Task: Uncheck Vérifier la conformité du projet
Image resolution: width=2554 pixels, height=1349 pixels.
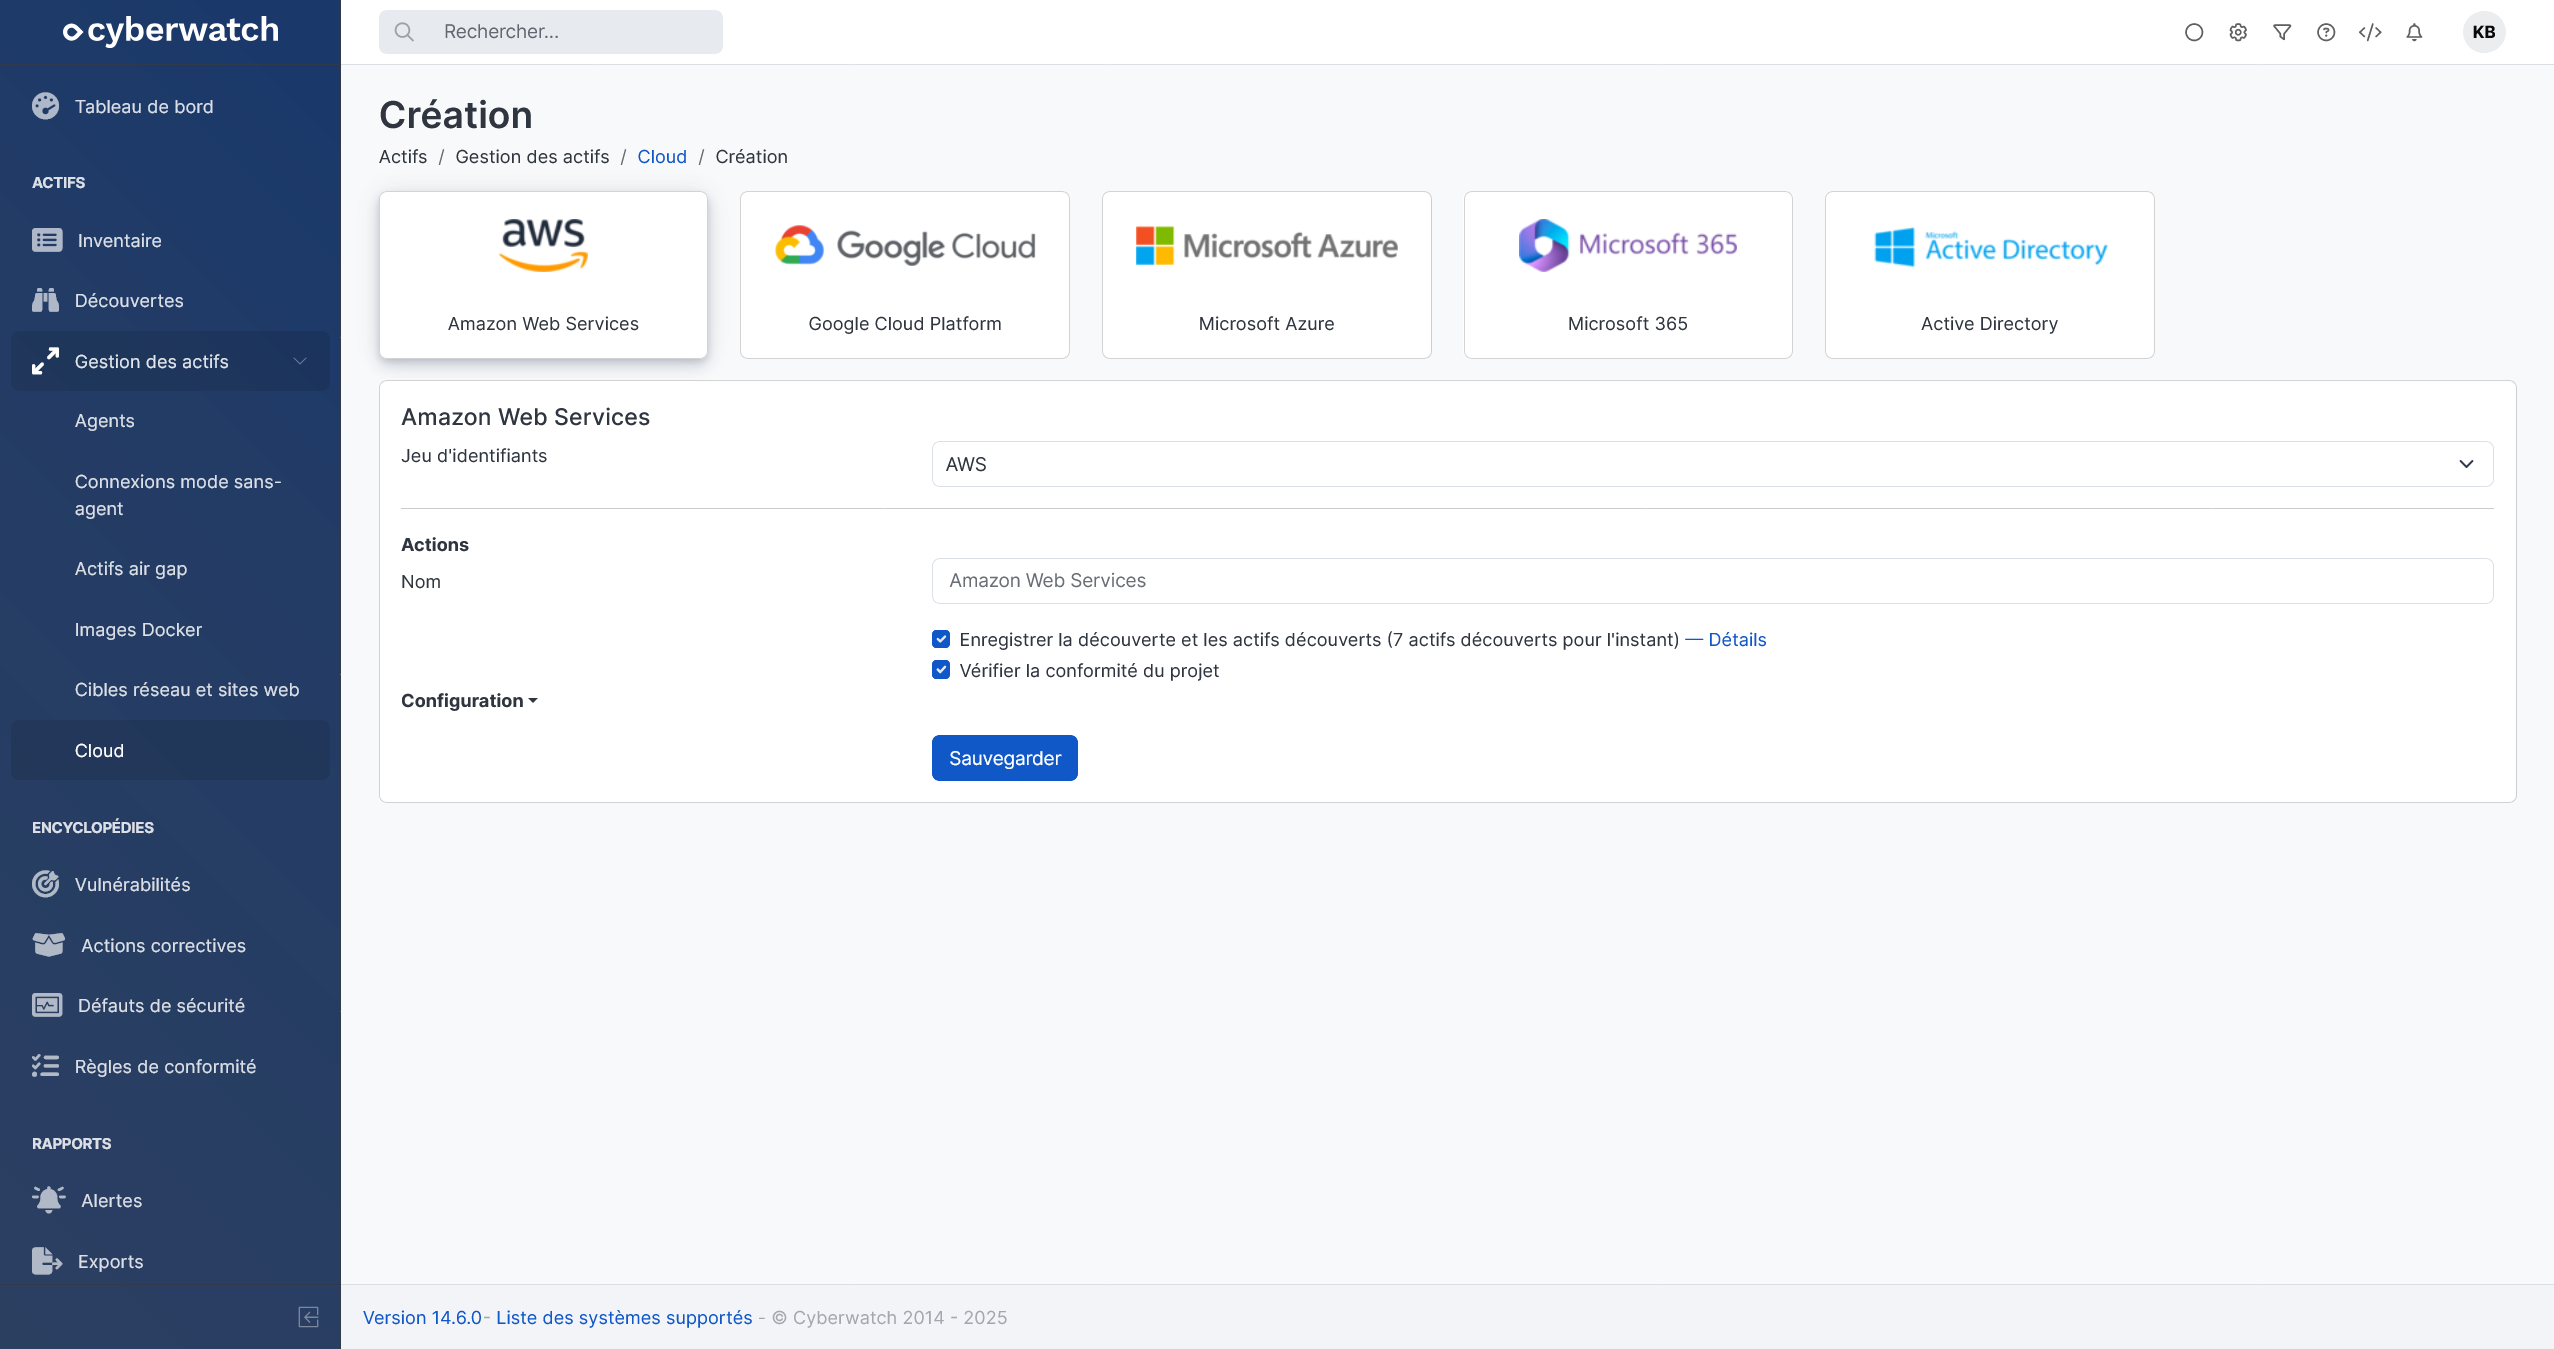Action: coord(941,670)
